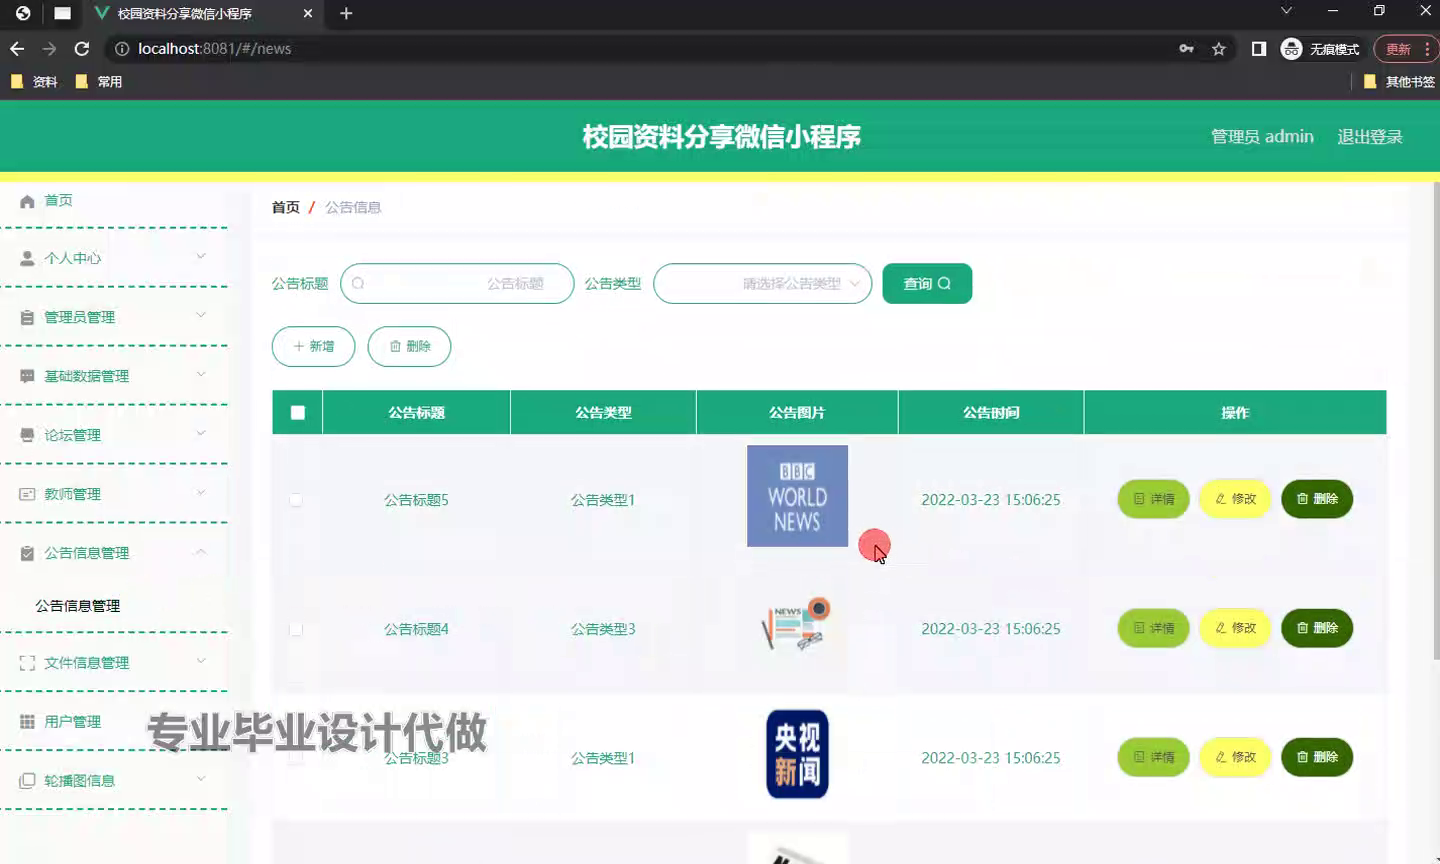
Task: Open a new browser tab
Action: click(x=346, y=13)
